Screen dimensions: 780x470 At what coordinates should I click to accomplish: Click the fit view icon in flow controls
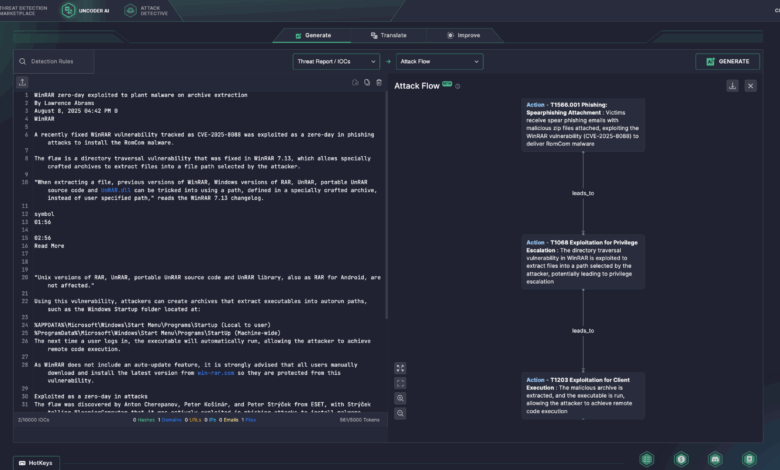(x=400, y=368)
